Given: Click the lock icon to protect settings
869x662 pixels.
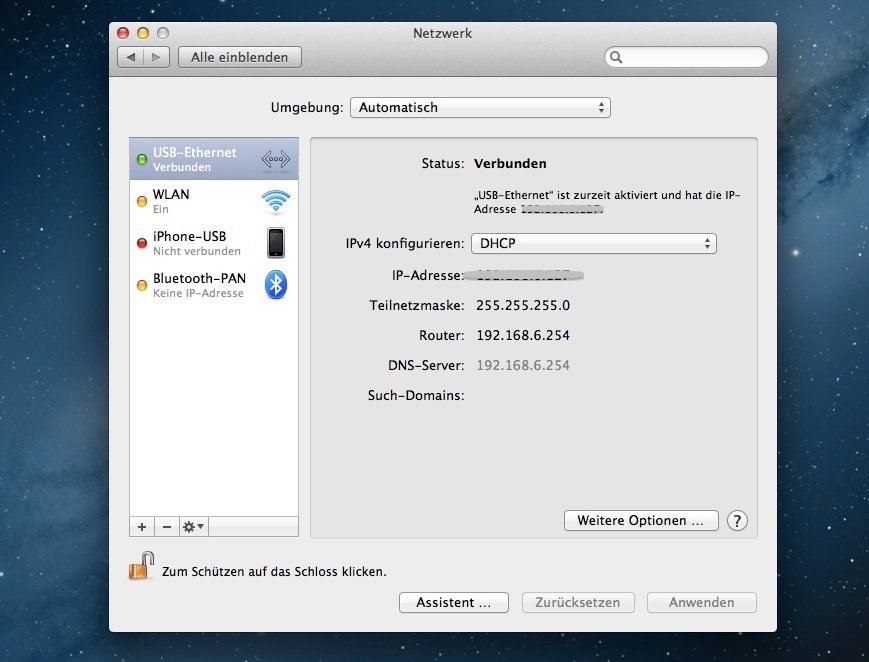Looking at the screenshot, I should point(142,566).
